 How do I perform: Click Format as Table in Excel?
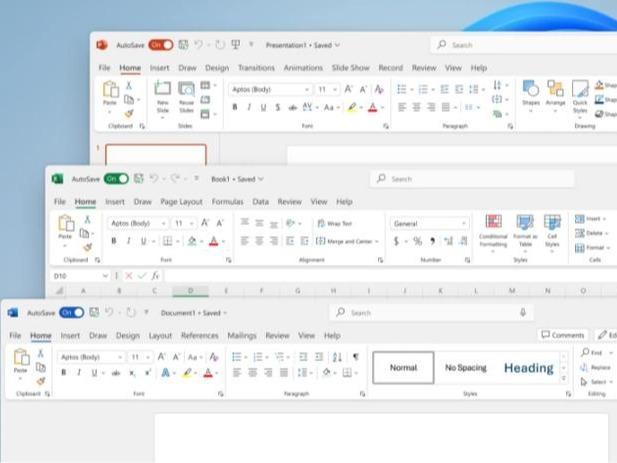pyautogui.click(x=525, y=223)
